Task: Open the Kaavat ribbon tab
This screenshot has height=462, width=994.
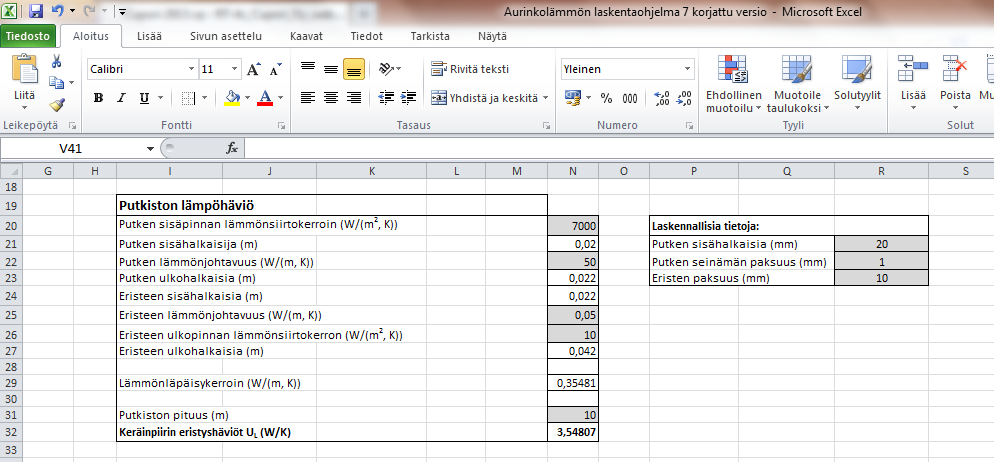Action: click(x=307, y=36)
